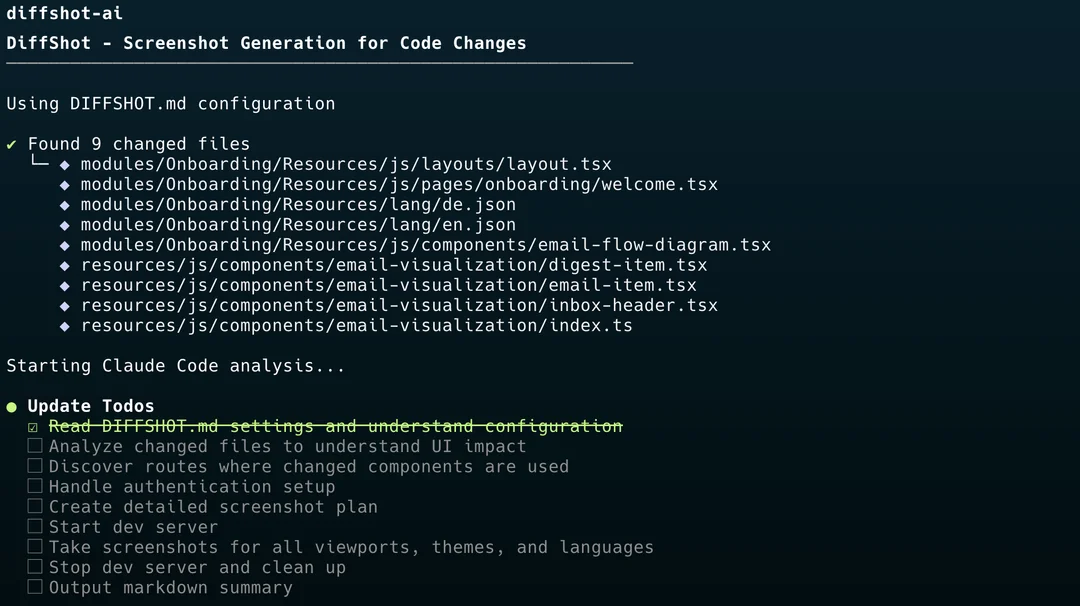Open the email-item.tsx file path
The image size is (1080, 606).
pos(388,285)
